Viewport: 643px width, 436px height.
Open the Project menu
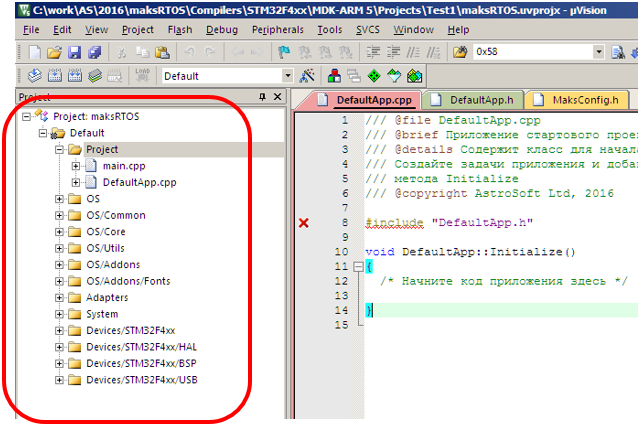tap(138, 30)
